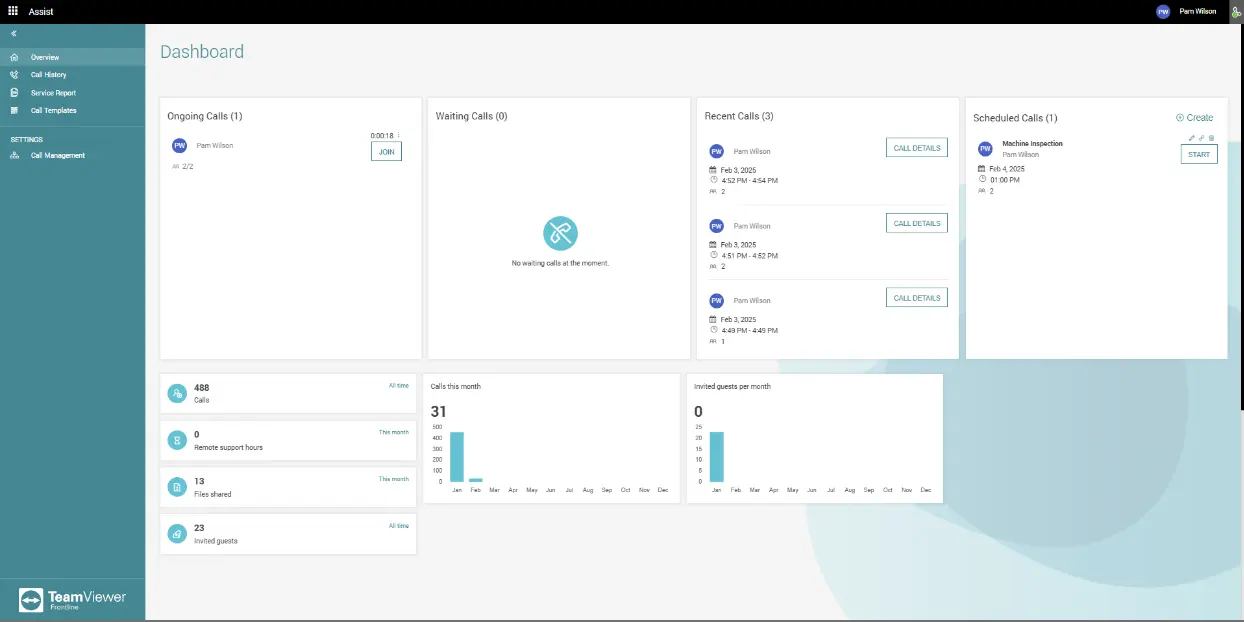Click the 2/2 participants icon in Ongoing Calls
The image size is (1244, 622).
click(x=176, y=167)
